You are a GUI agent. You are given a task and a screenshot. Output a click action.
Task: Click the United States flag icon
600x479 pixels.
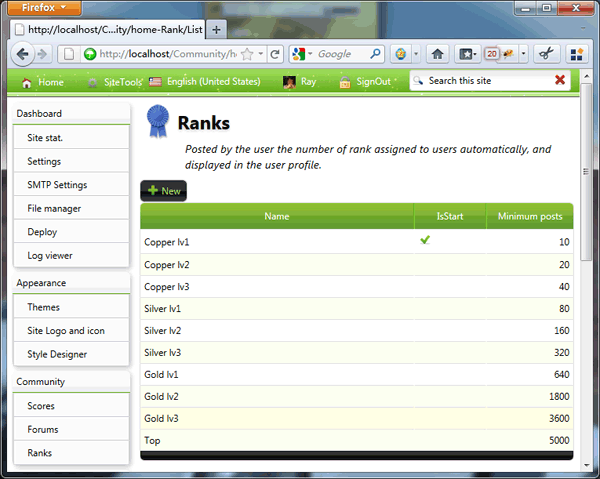155,81
